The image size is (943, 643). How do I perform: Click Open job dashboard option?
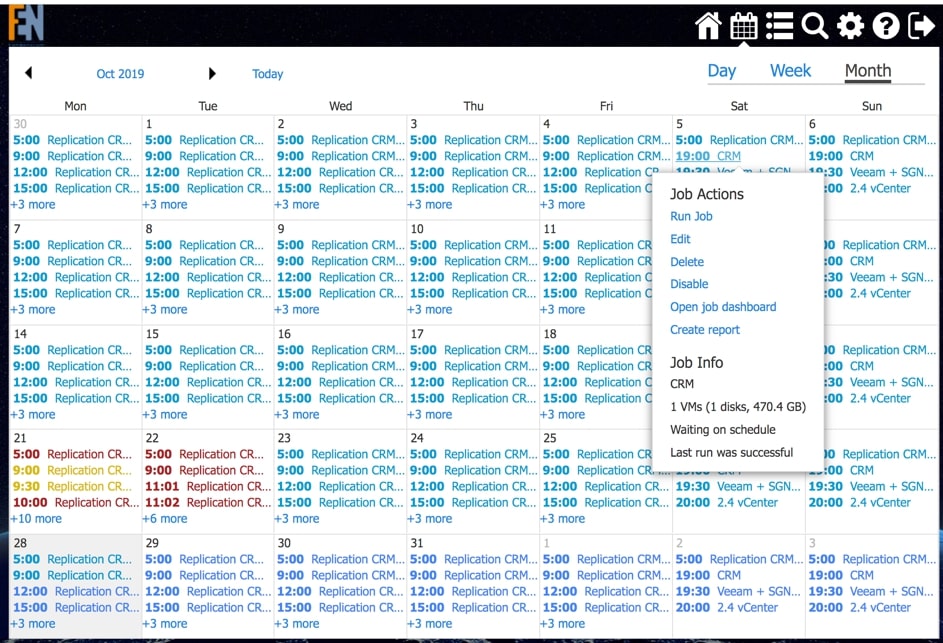(x=723, y=307)
